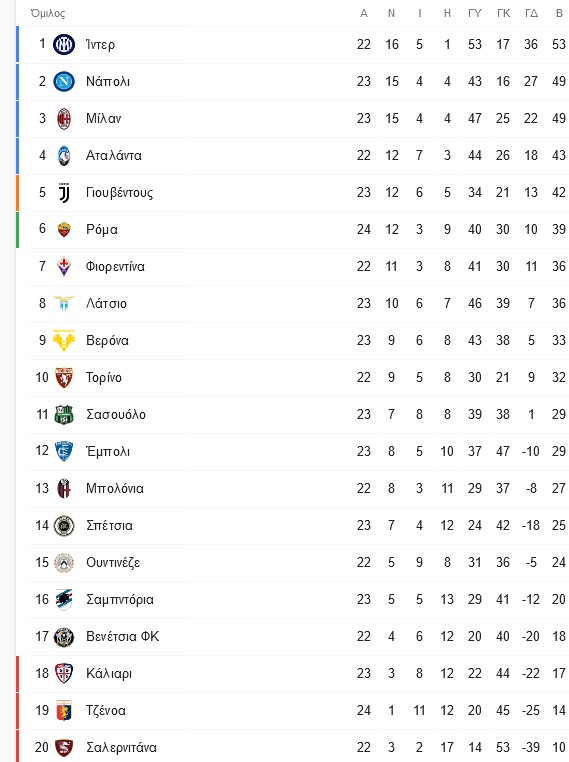Open the Μπολόνια team page link
This screenshot has width=569, height=762.
pos(115,488)
